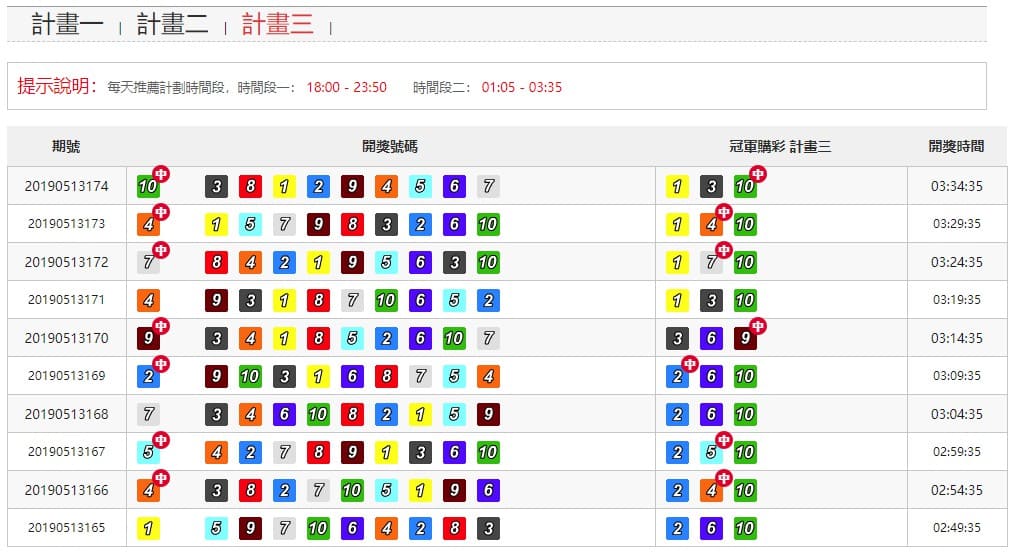Click plan pick 2 in row 20190513169

(x=677, y=376)
